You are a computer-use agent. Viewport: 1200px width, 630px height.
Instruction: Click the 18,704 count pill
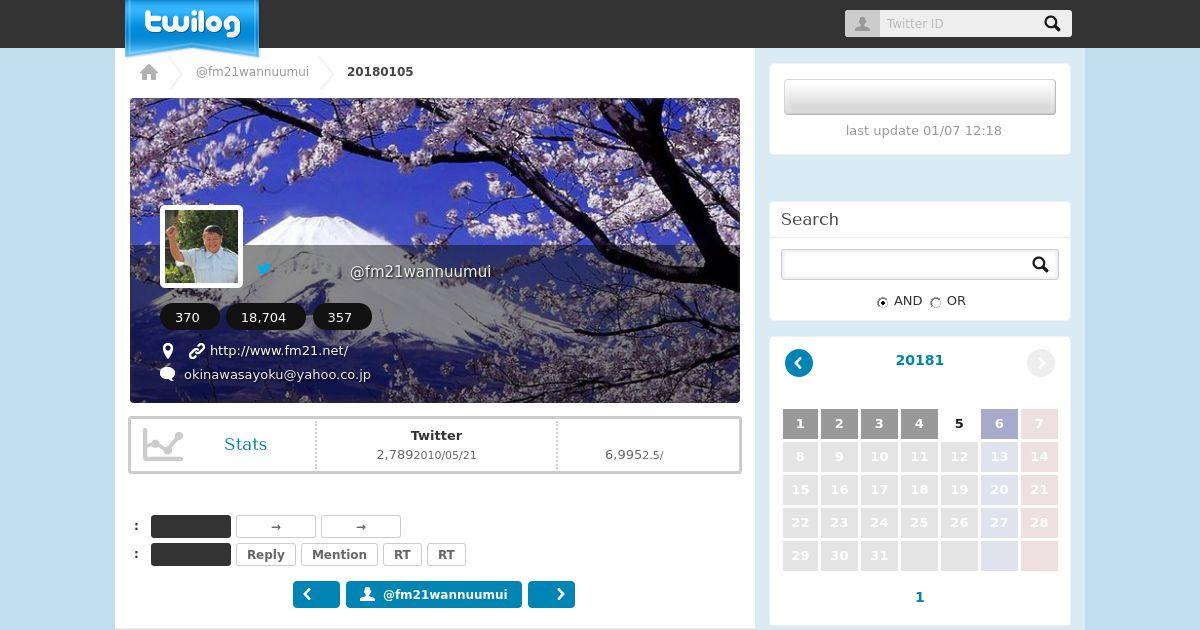tap(264, 317)
